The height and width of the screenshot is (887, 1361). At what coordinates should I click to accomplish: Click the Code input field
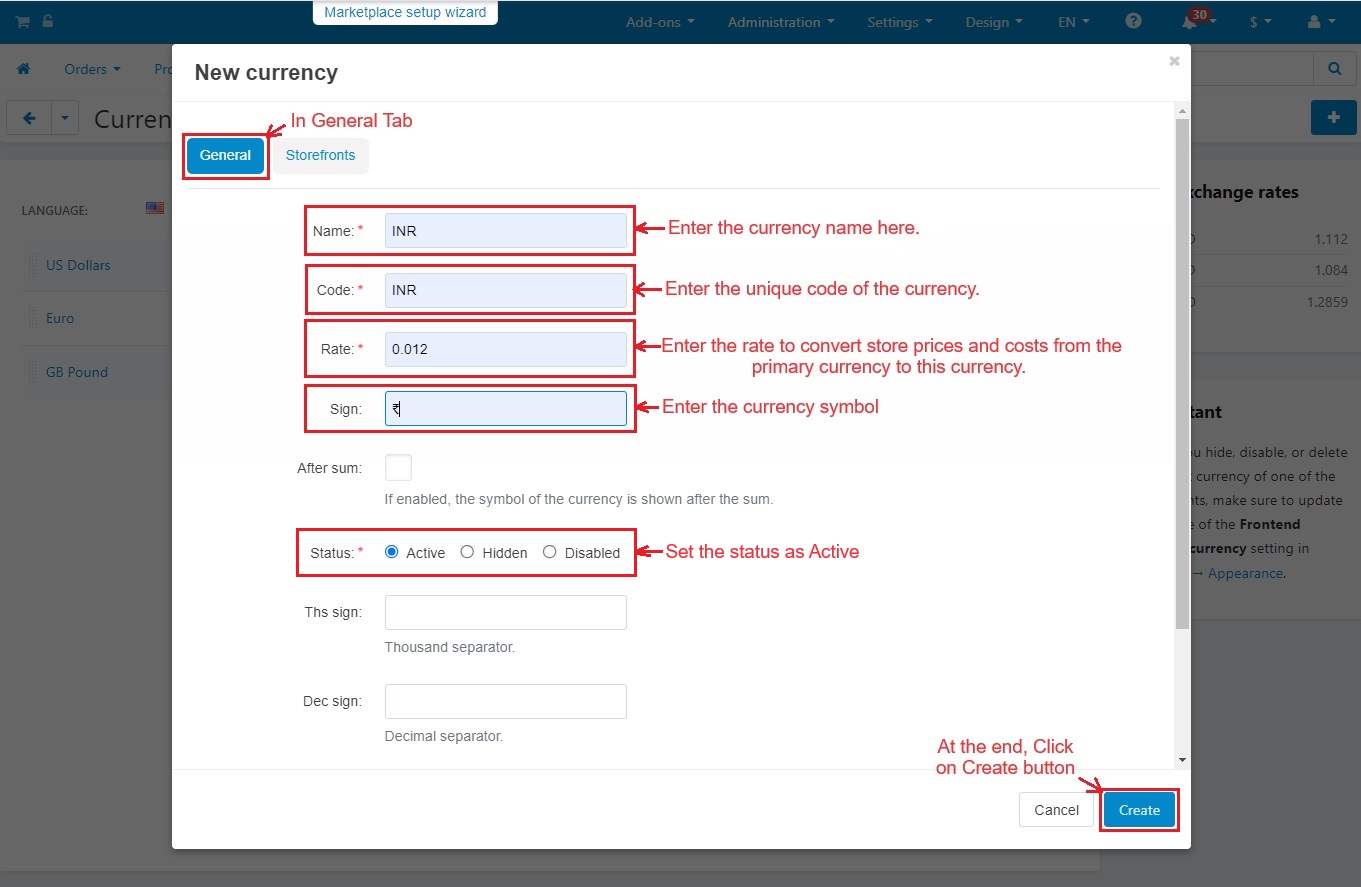click(x=506, y=290)
